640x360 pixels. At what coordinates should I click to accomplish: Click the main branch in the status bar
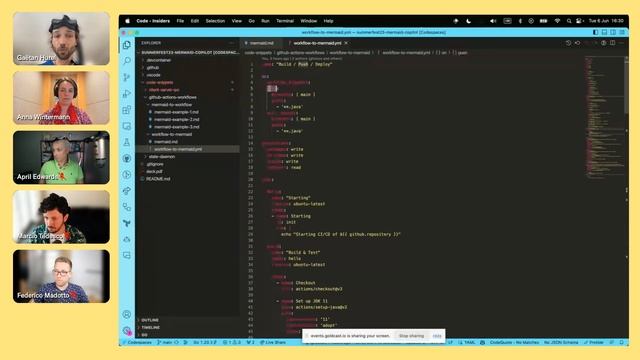point(164,342)
